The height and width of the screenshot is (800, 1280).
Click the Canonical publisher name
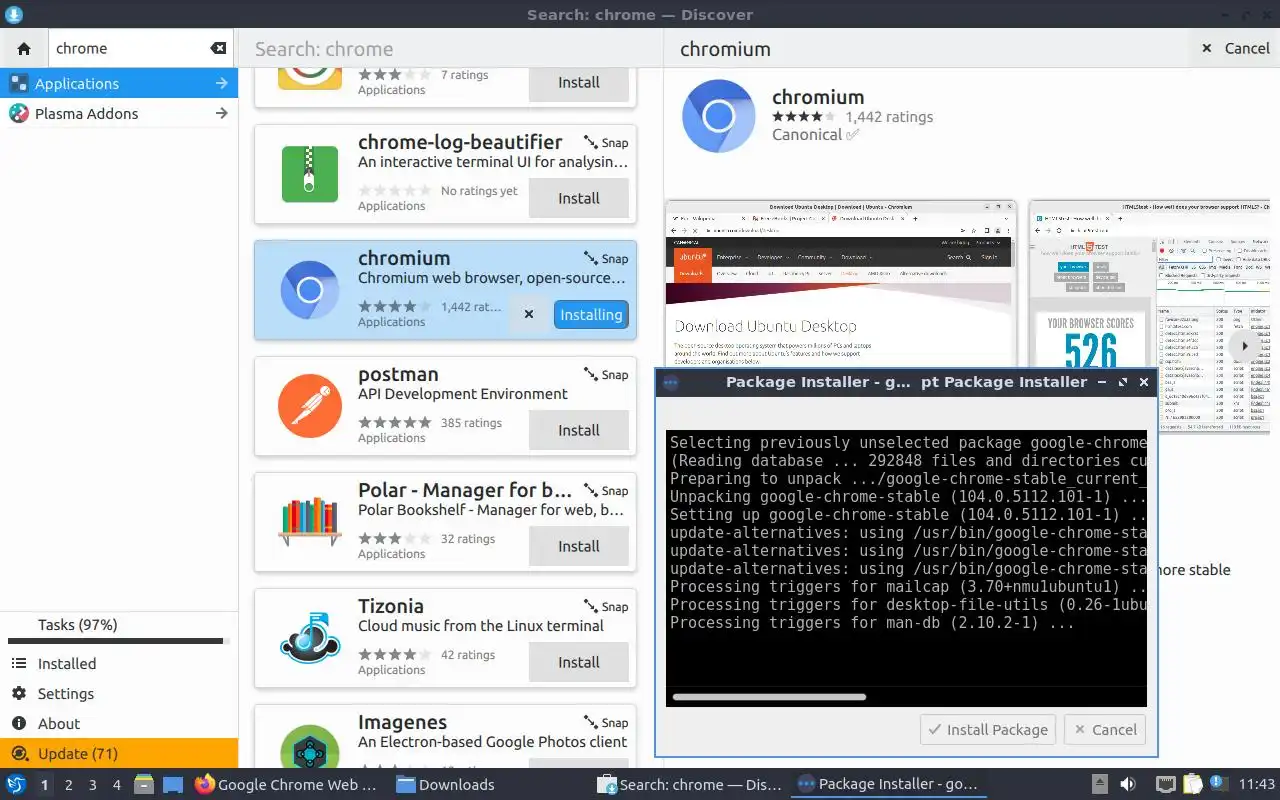pyautogui.click(x=806, y=135)
